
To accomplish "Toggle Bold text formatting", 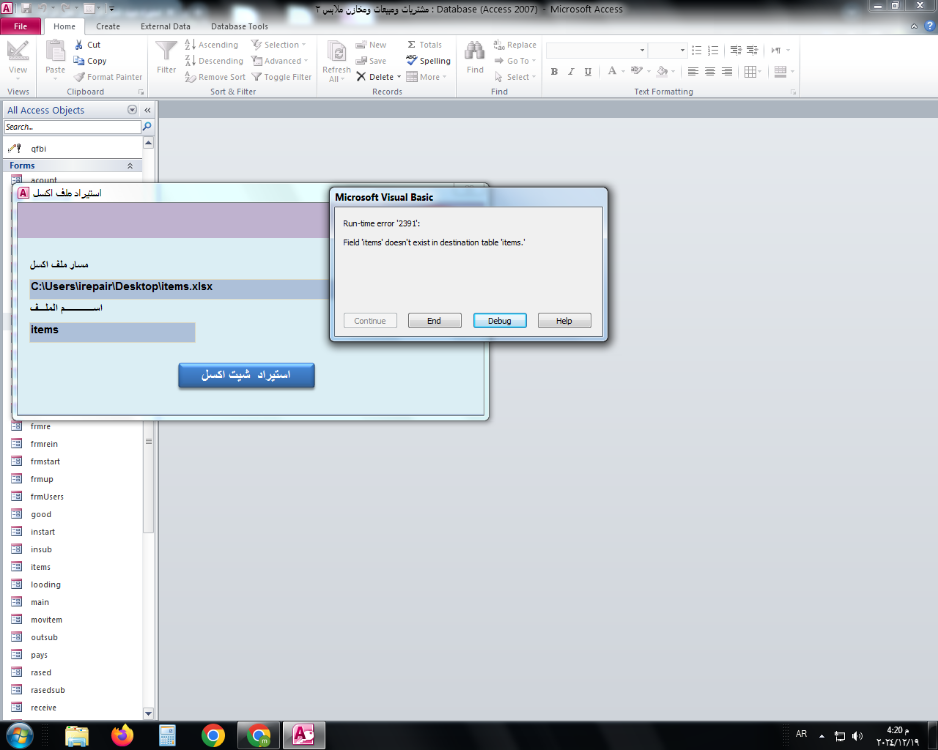I will click(554, 72).
